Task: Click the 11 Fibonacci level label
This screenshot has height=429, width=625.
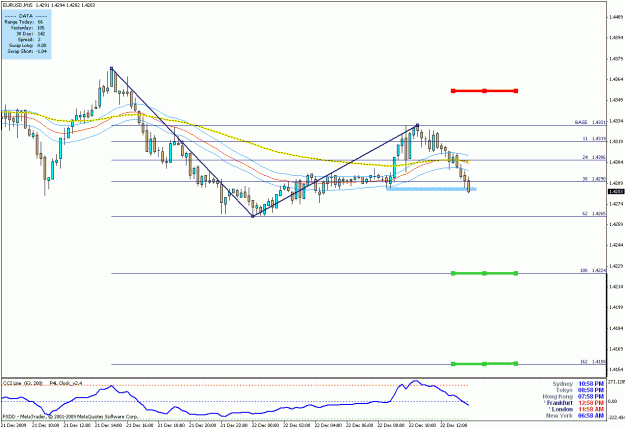Action: [594, 139]
